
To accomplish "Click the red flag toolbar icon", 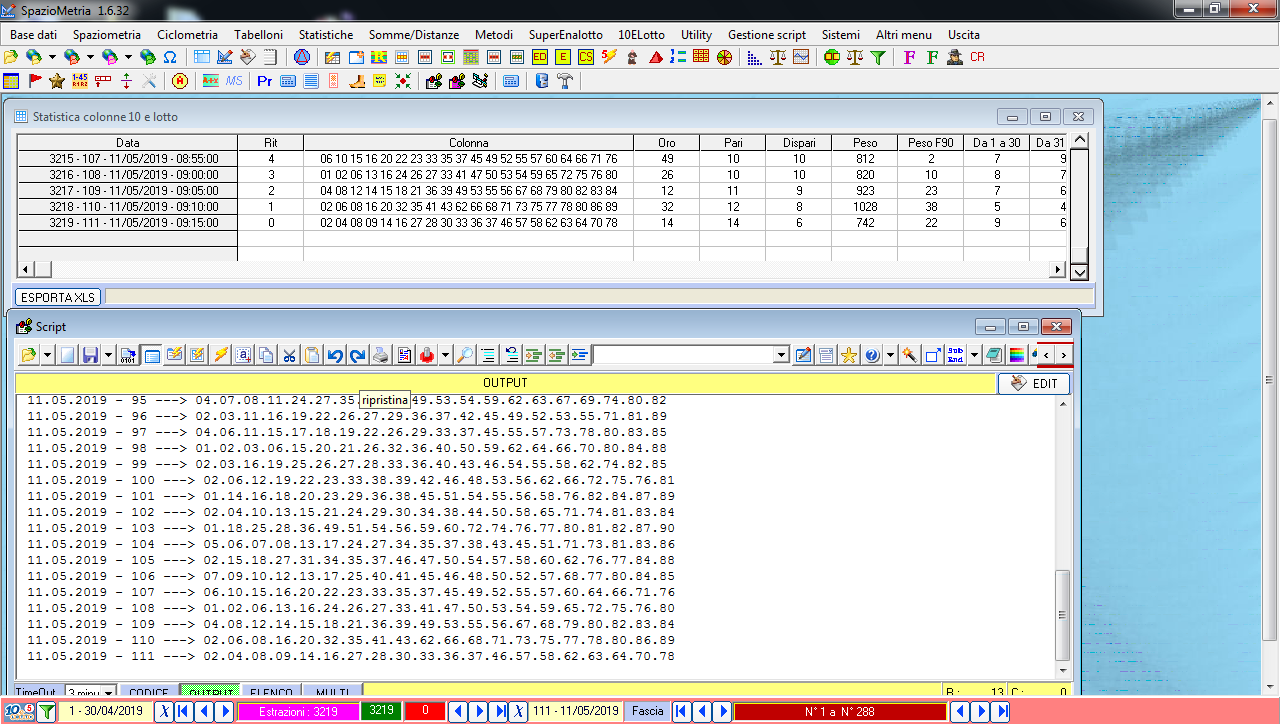I will 35,81.
